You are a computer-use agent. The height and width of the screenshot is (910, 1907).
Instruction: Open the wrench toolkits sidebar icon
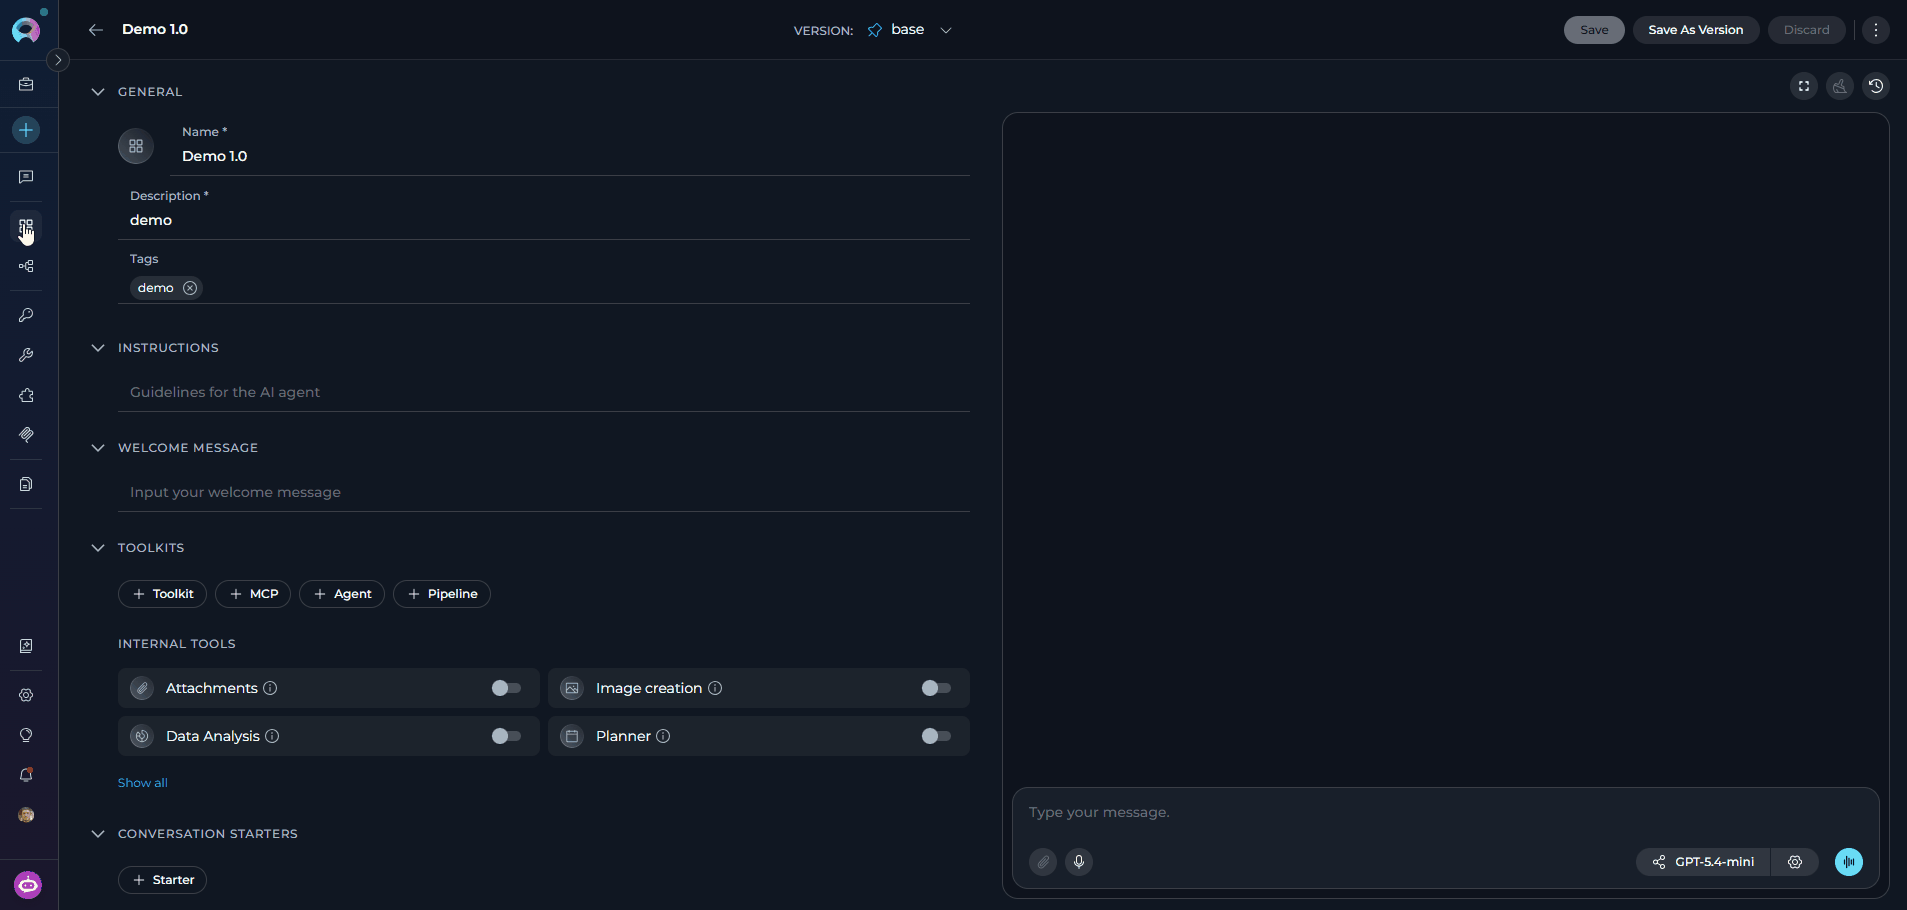[x=26, y=355]
